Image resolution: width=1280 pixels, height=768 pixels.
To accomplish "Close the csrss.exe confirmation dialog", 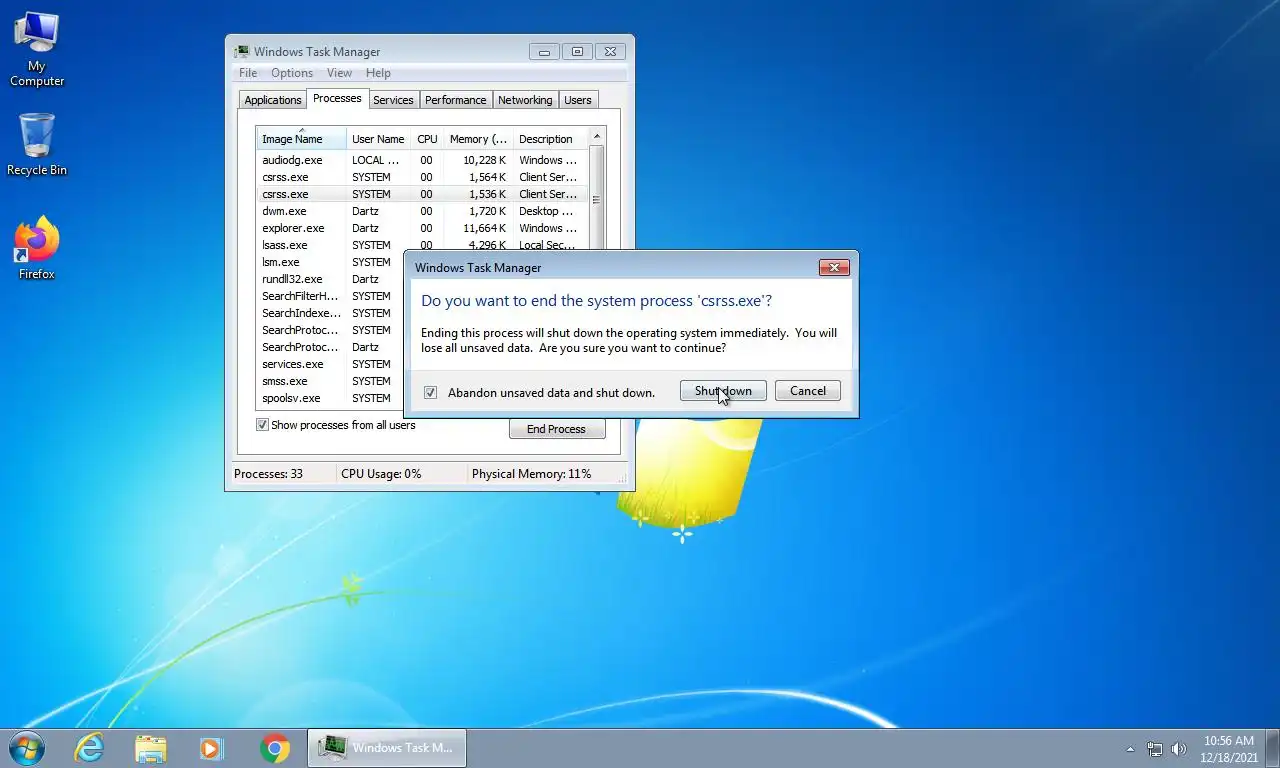I will coord(834,268).
